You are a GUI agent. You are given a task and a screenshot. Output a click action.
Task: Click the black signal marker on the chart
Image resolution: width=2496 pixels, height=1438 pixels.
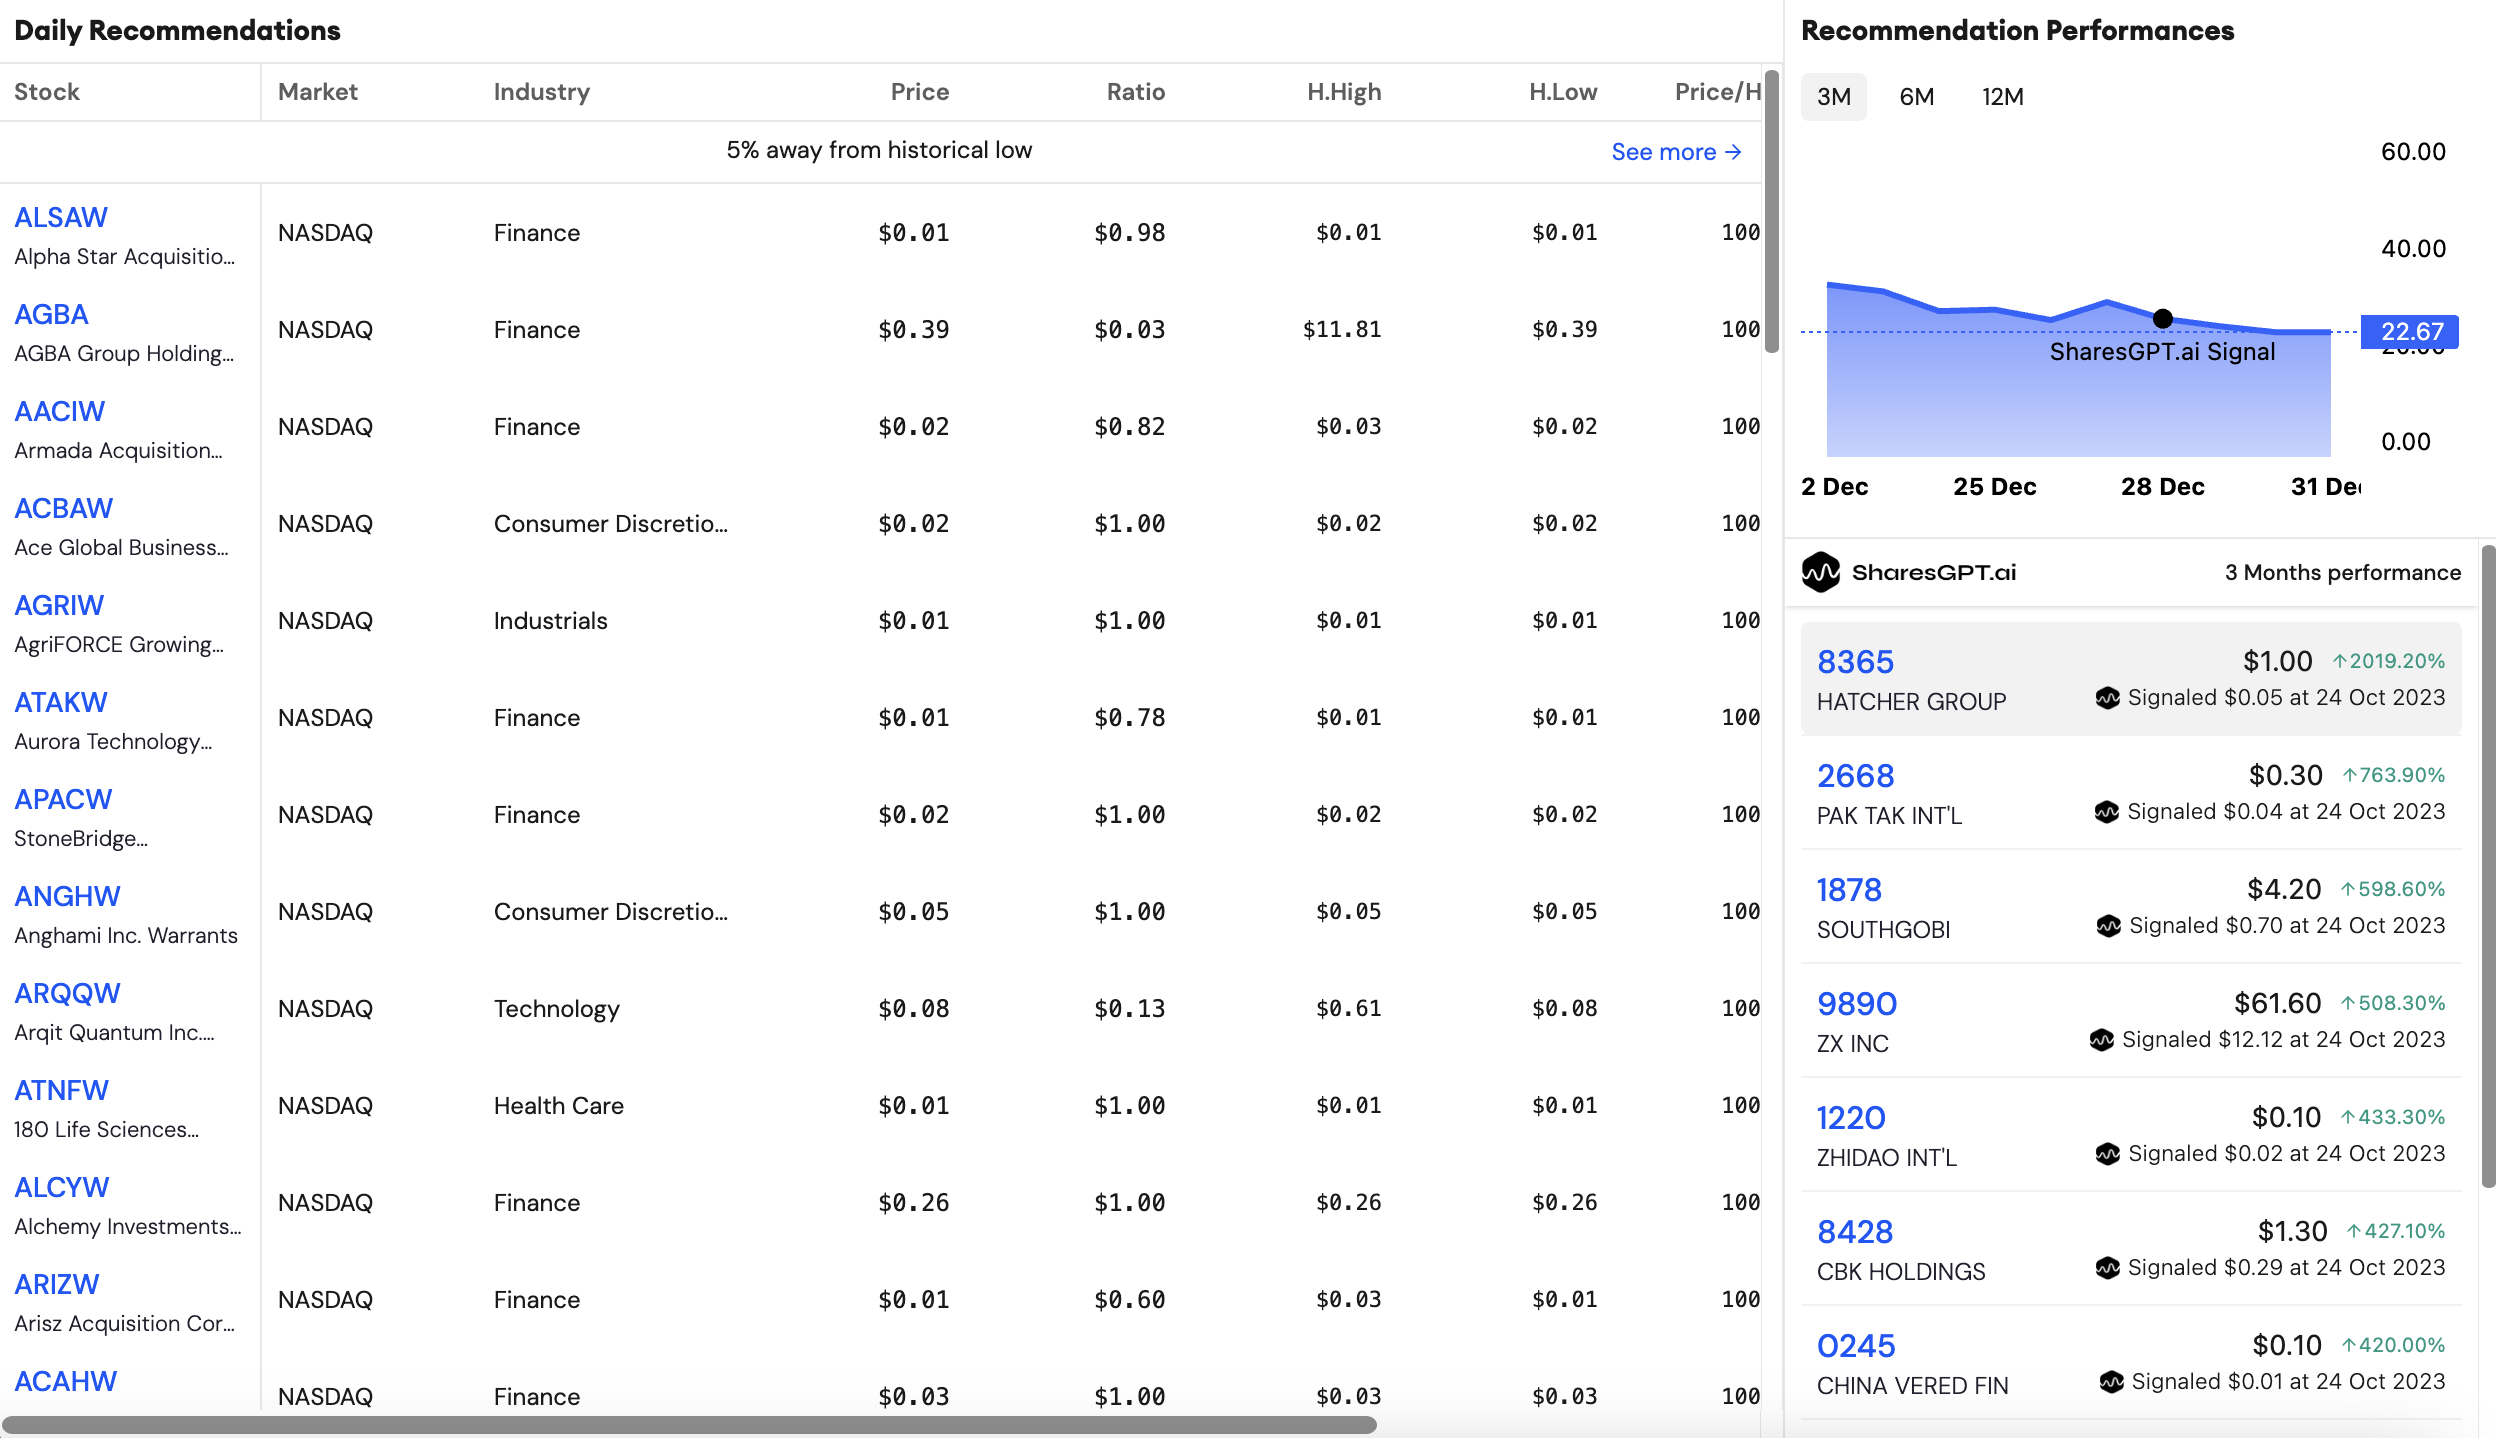[2163, 319]
